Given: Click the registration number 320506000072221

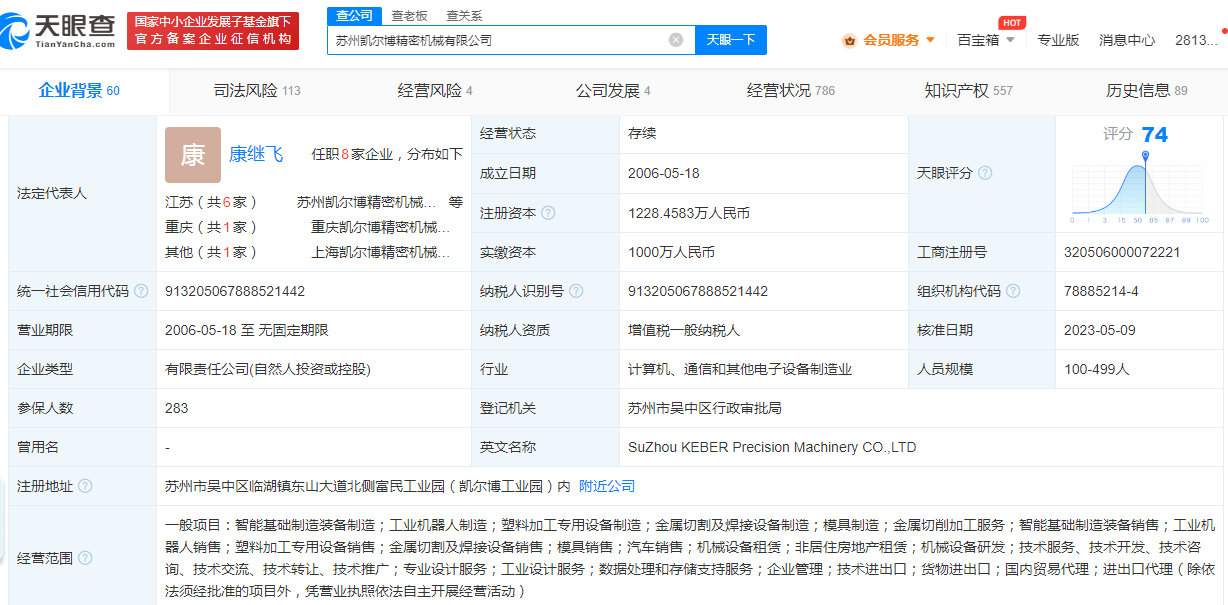Looking at the screenshot, I should [x=1122, y=252].
